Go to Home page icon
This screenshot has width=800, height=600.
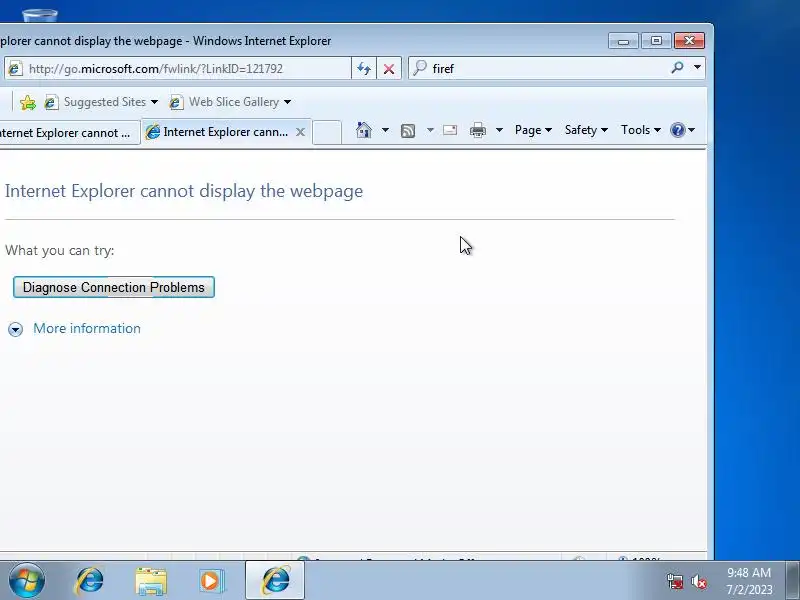[364, 130]
